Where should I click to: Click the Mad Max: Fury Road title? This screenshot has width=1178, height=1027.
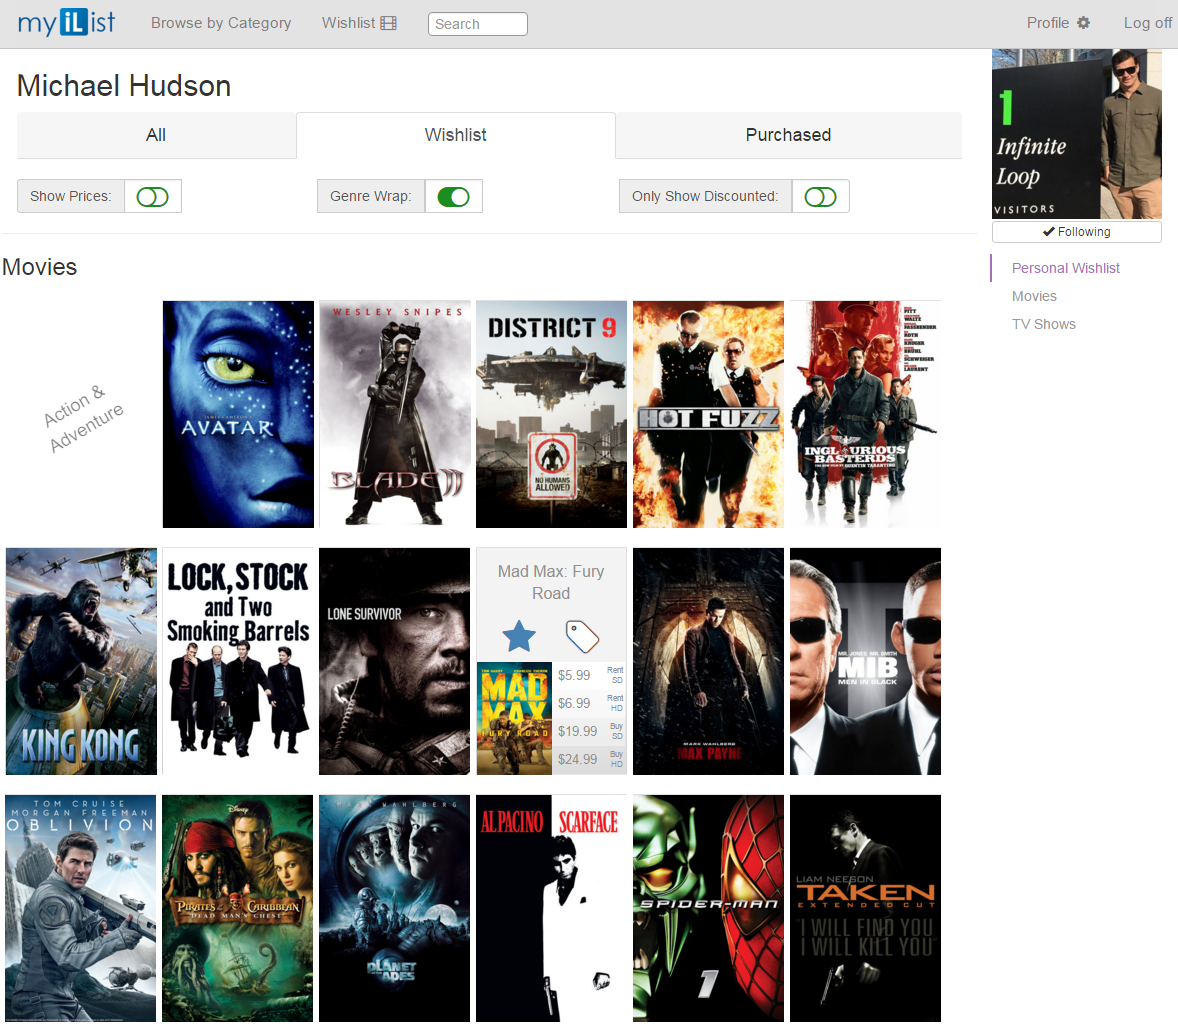coord(551,582)
